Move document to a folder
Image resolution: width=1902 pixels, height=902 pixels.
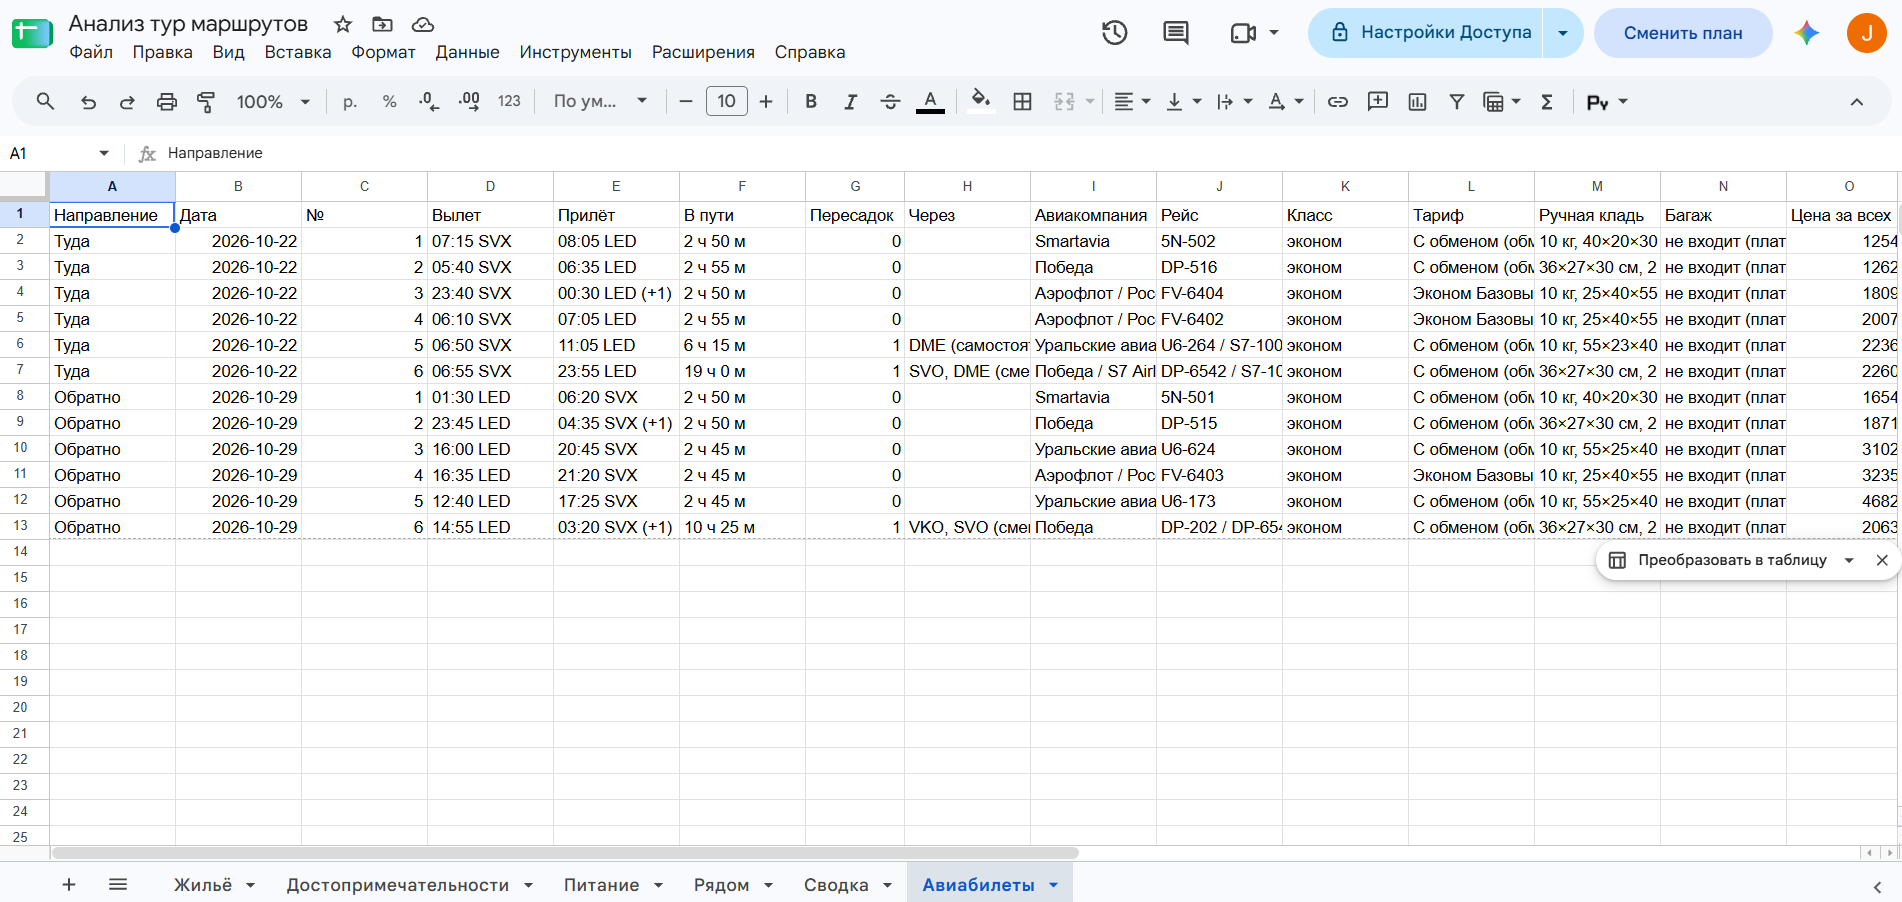pyautogui.click(x=382, y=24)
